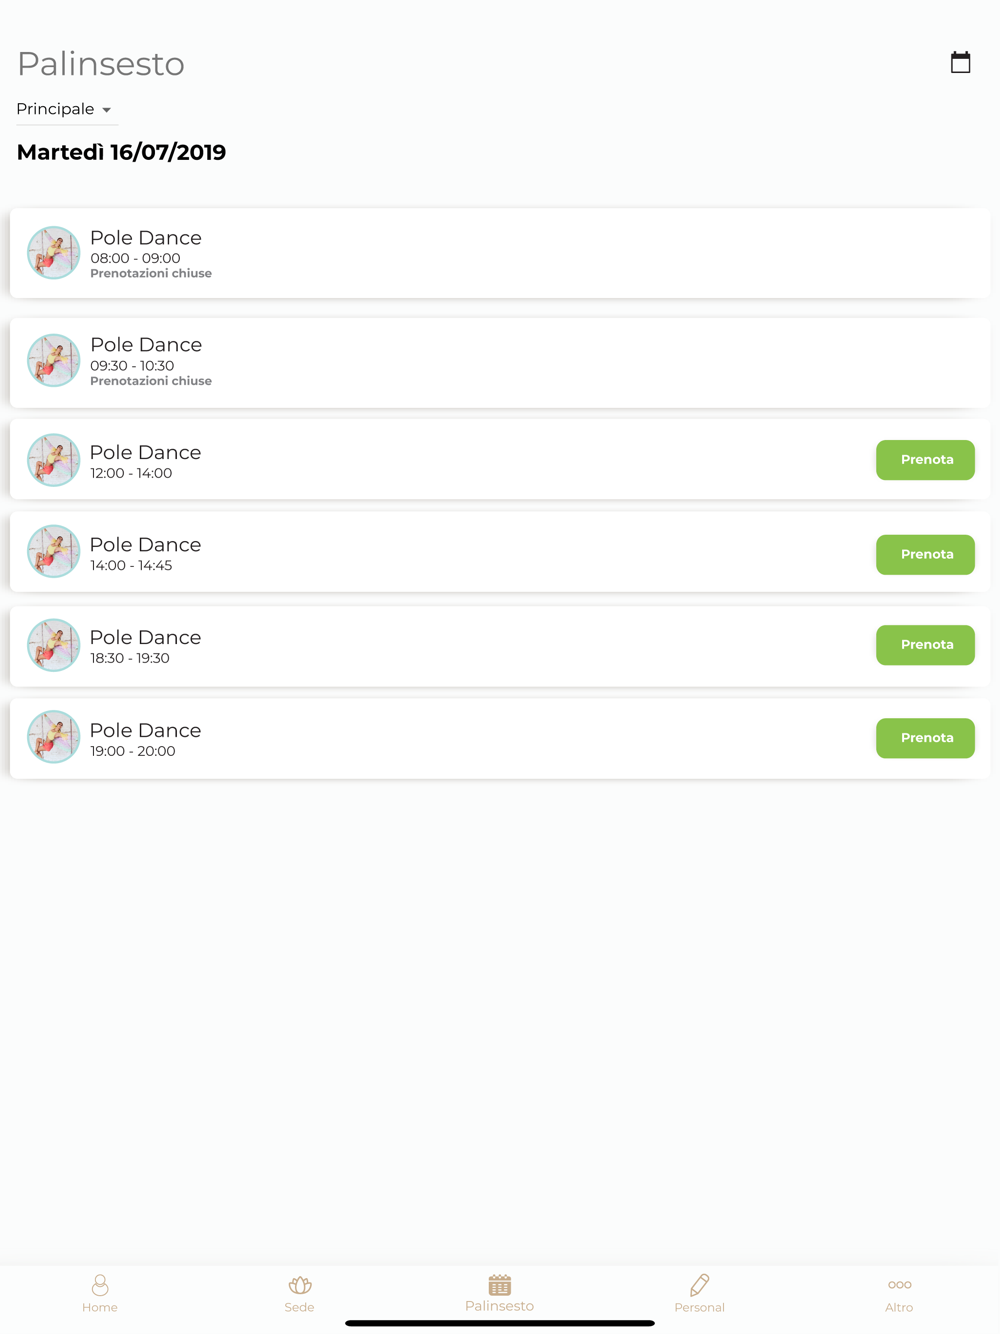This screenshot has height=1334, width=1000.
Task: Book the 12:00 - 14:00 class with Prenota
Action: click(925, 460)
